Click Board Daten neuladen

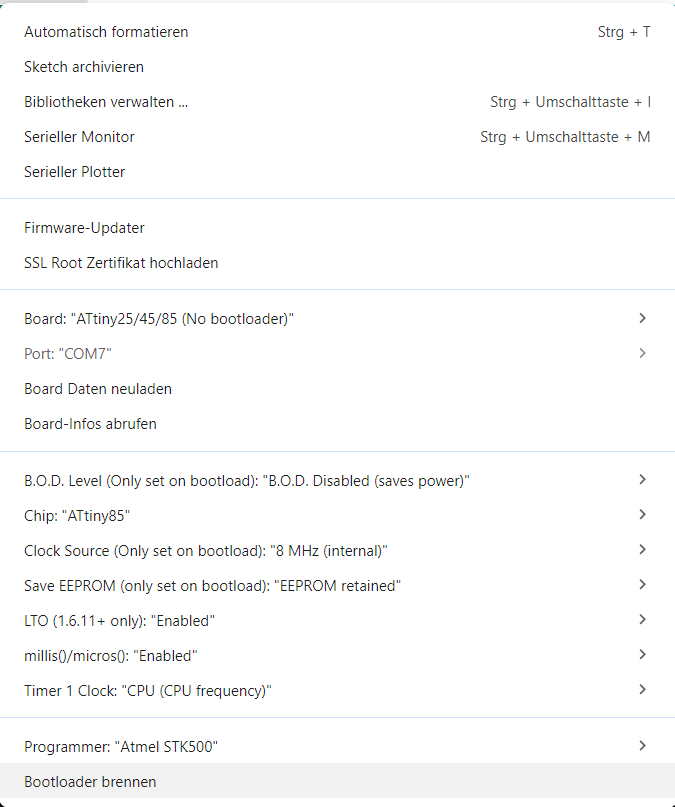point(98,389)
